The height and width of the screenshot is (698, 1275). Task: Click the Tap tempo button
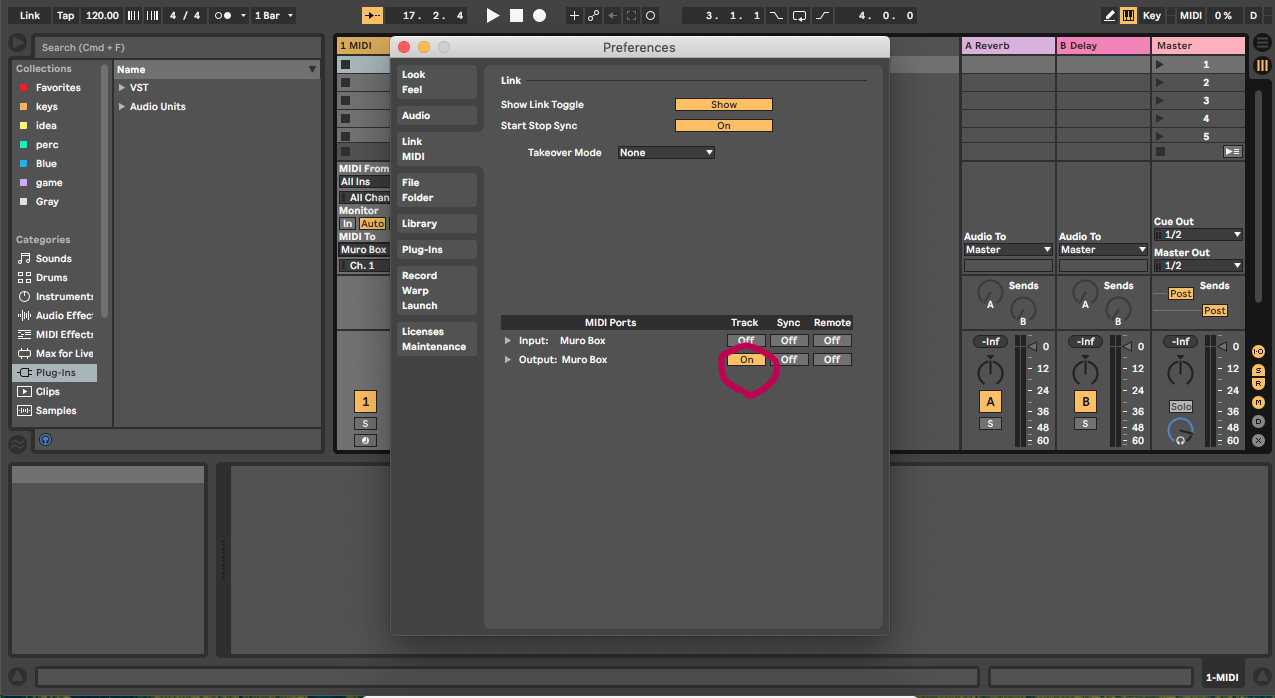click(65, 16)
